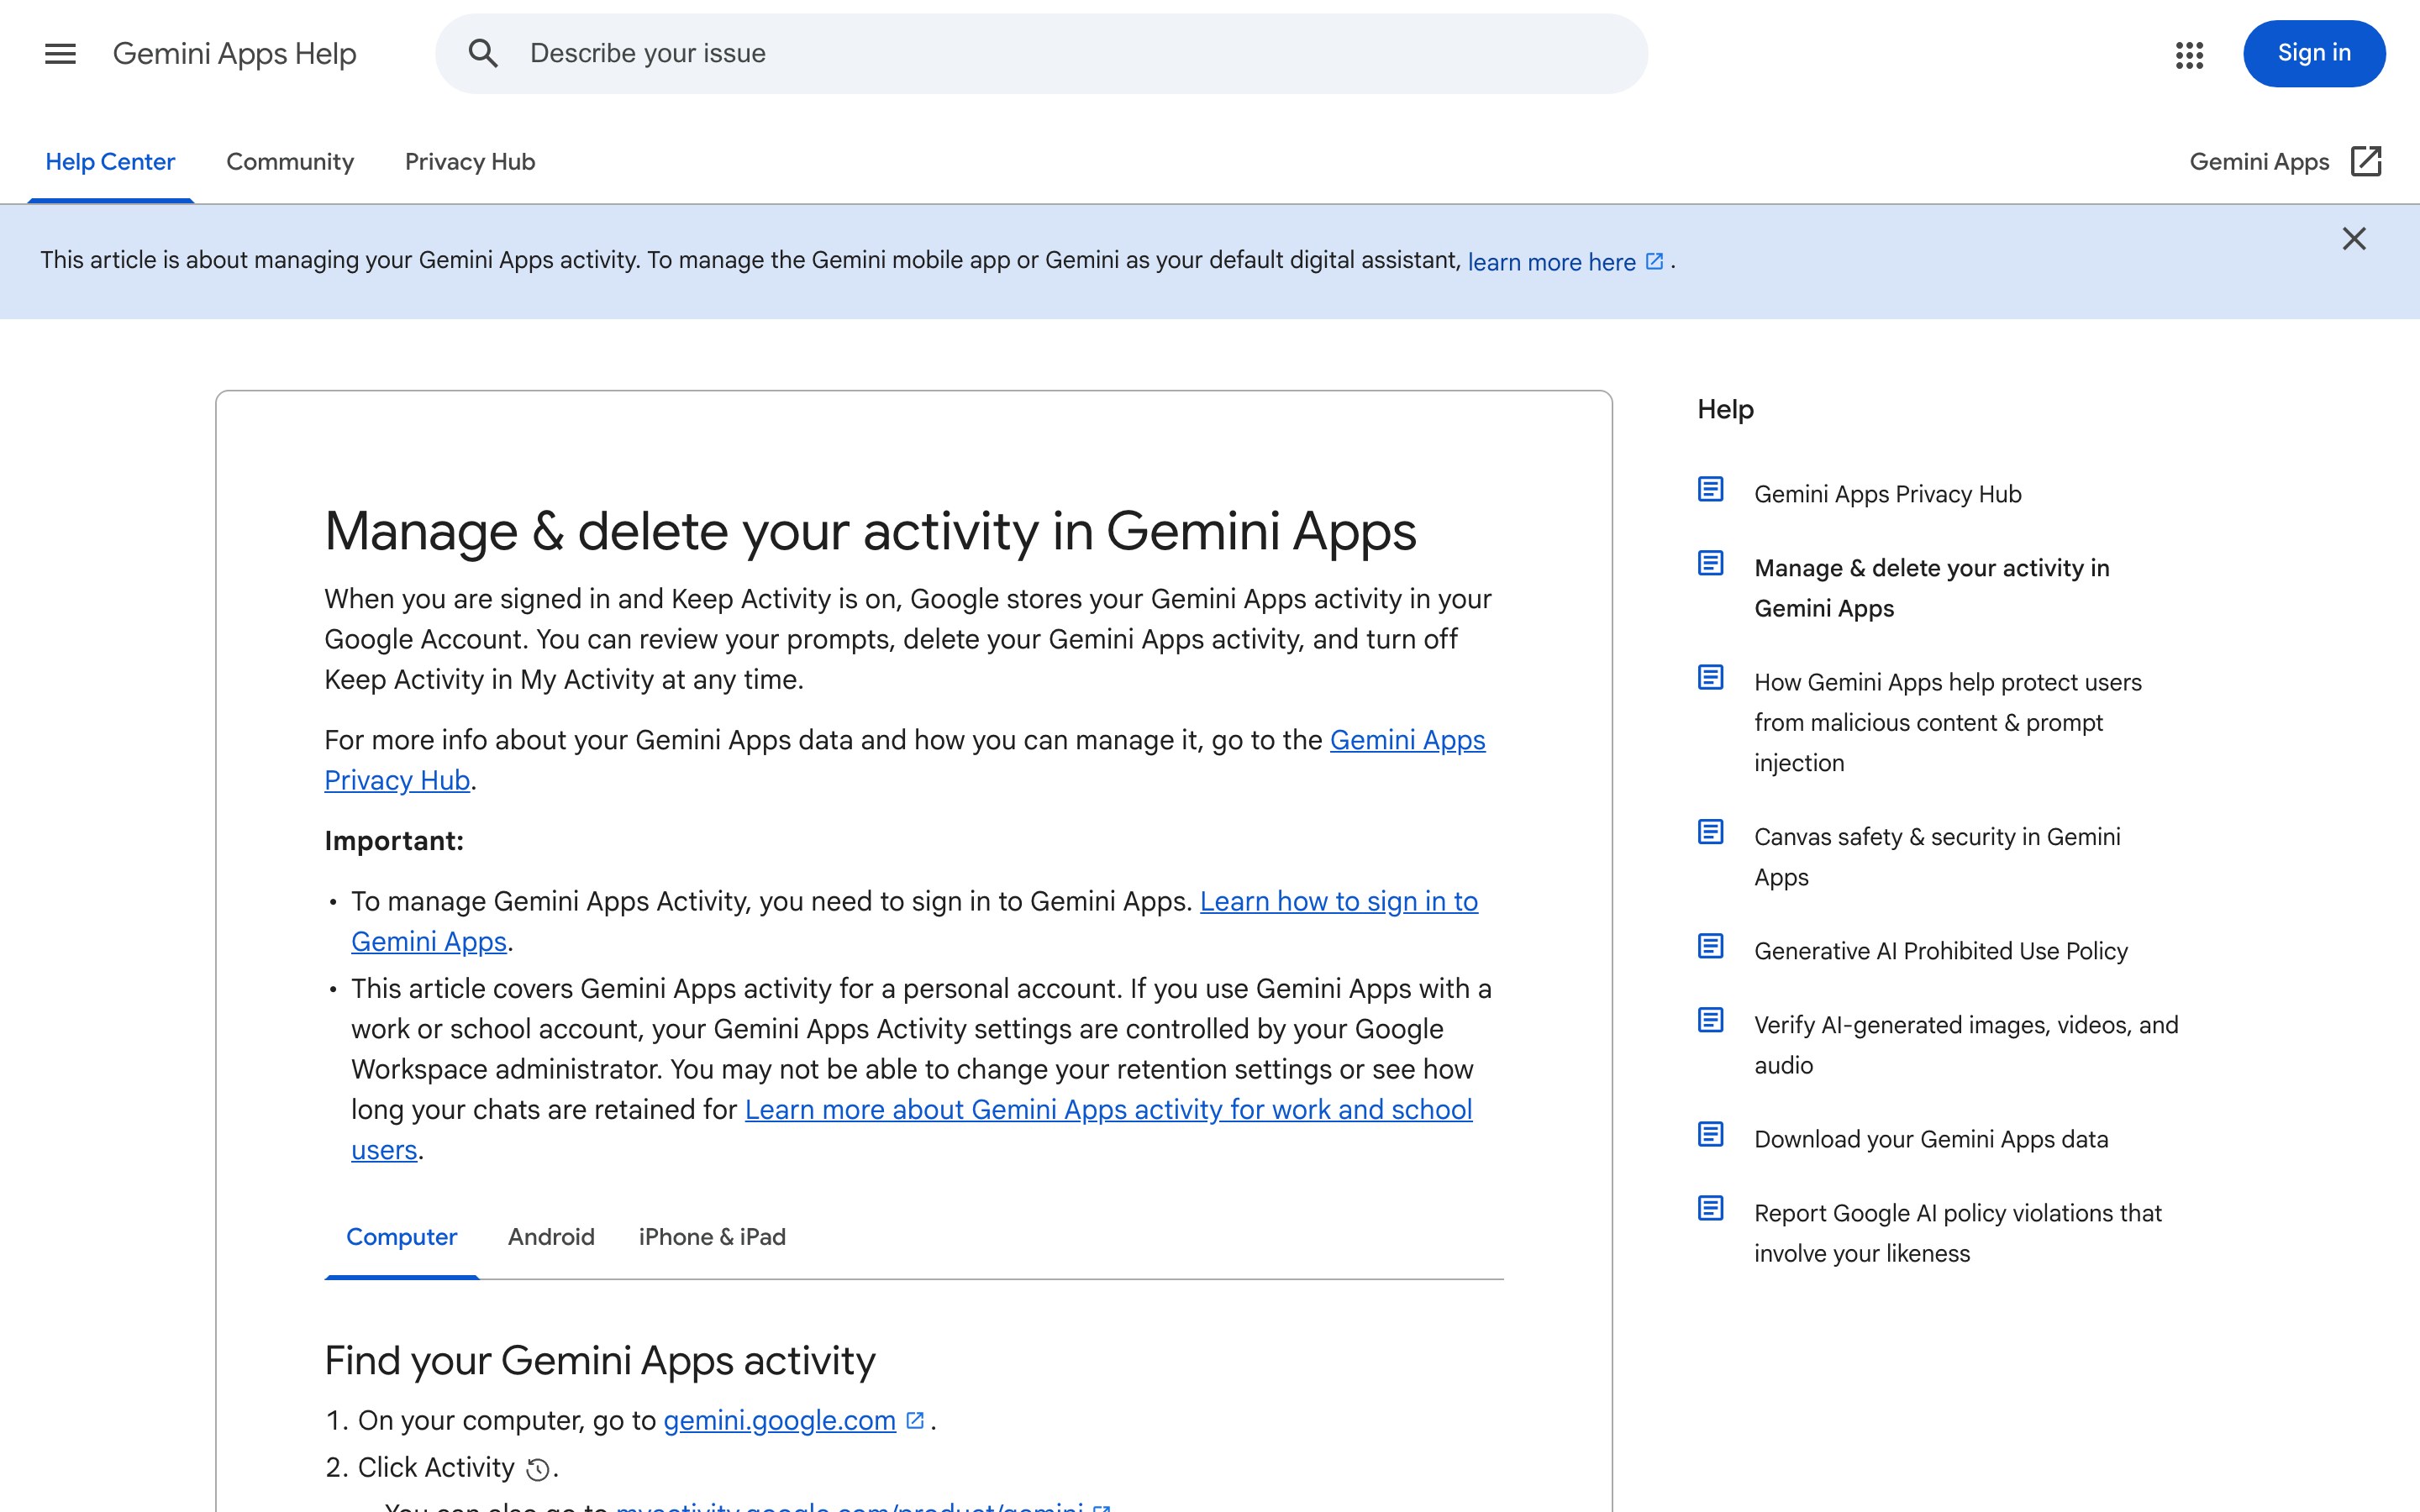Open sidebar link Canvas safety & security
Image resolution: width=2420 pixels, height=1512 pixels.
click(x=1937, y=857)
